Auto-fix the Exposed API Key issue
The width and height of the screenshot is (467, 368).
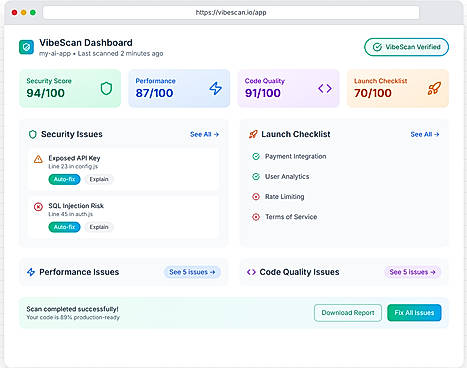[x=64, y=179]
